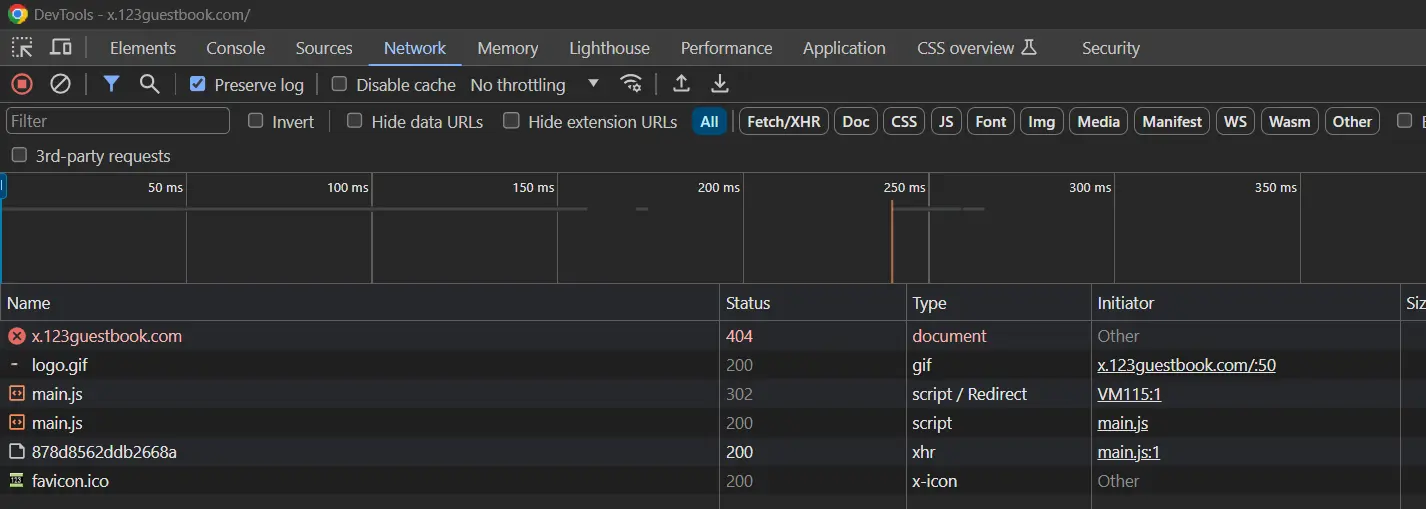The width and height of the screenshot is (1426, 509).
Task: Filter requests by CSS
Action: 904,121
